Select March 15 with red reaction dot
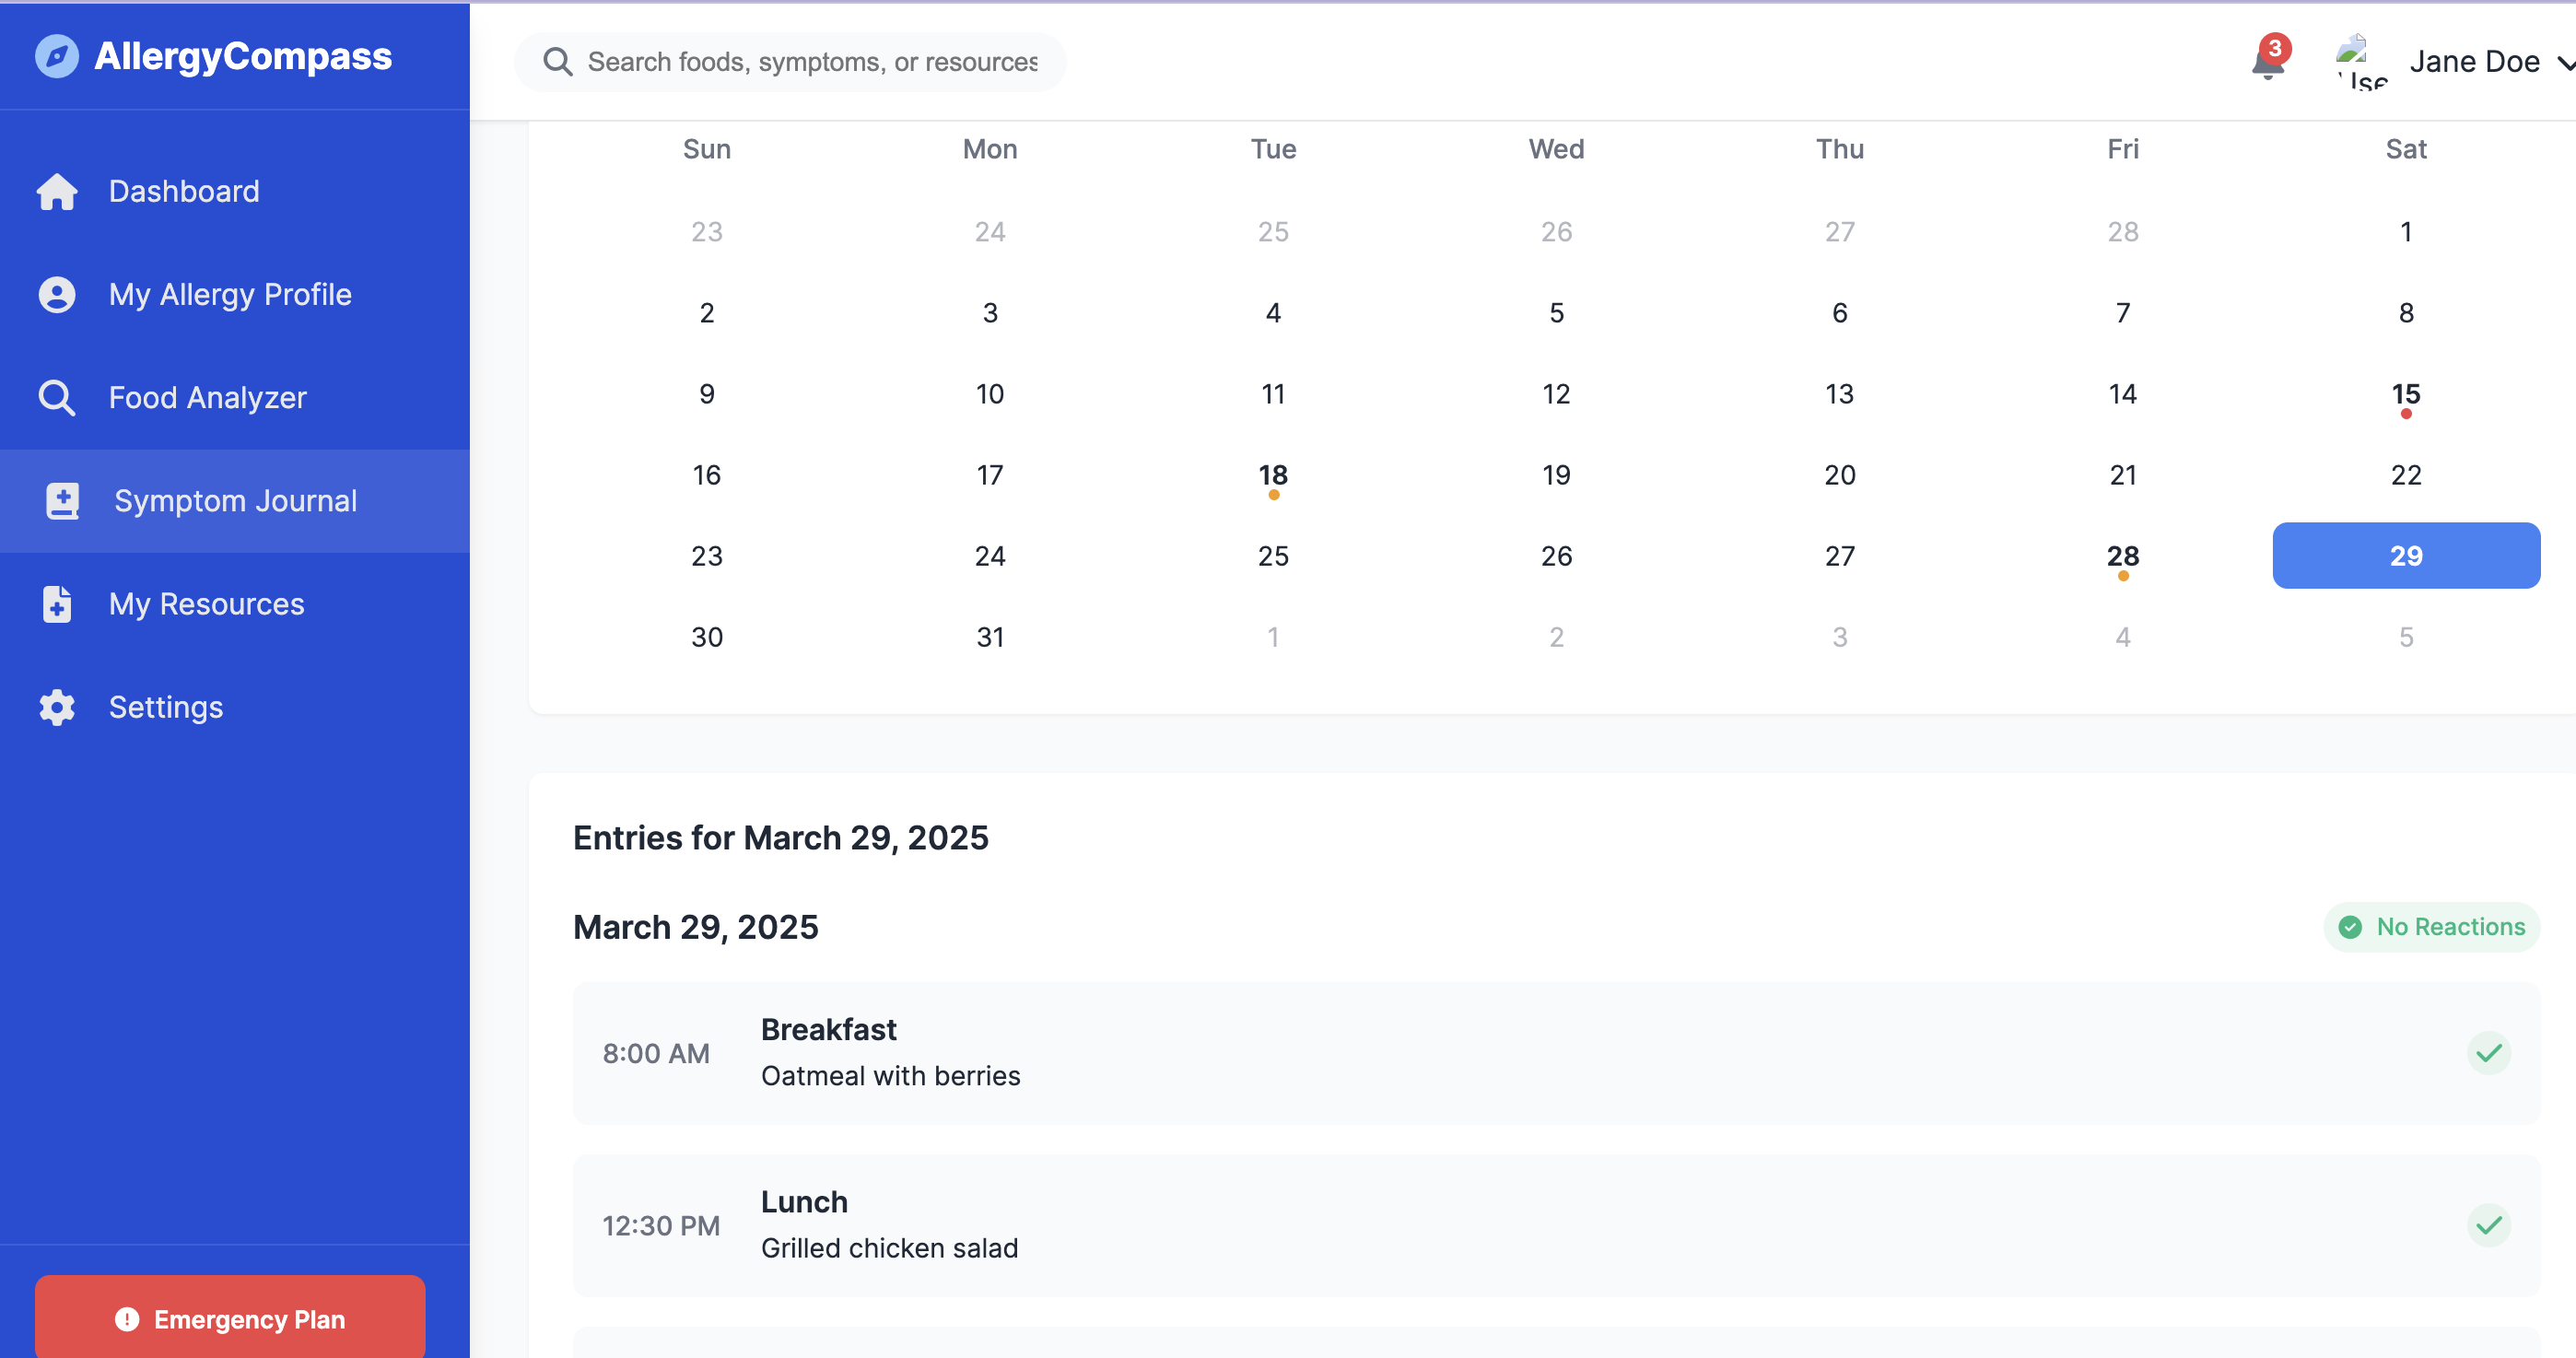This screenshot has height=1358, width=2576. pyautogui.click(x=2405, y=394)
